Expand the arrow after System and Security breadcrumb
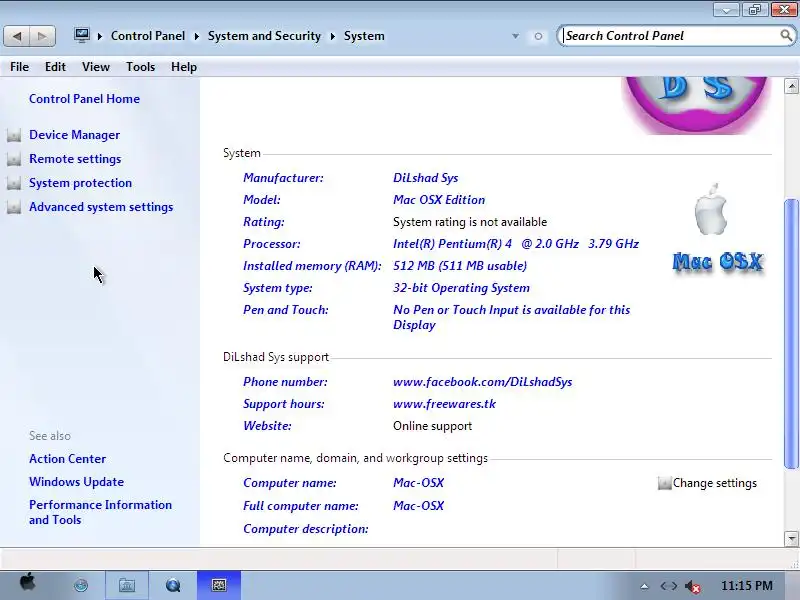This screenshot has width=800, height=600. [x=333, y=36]
